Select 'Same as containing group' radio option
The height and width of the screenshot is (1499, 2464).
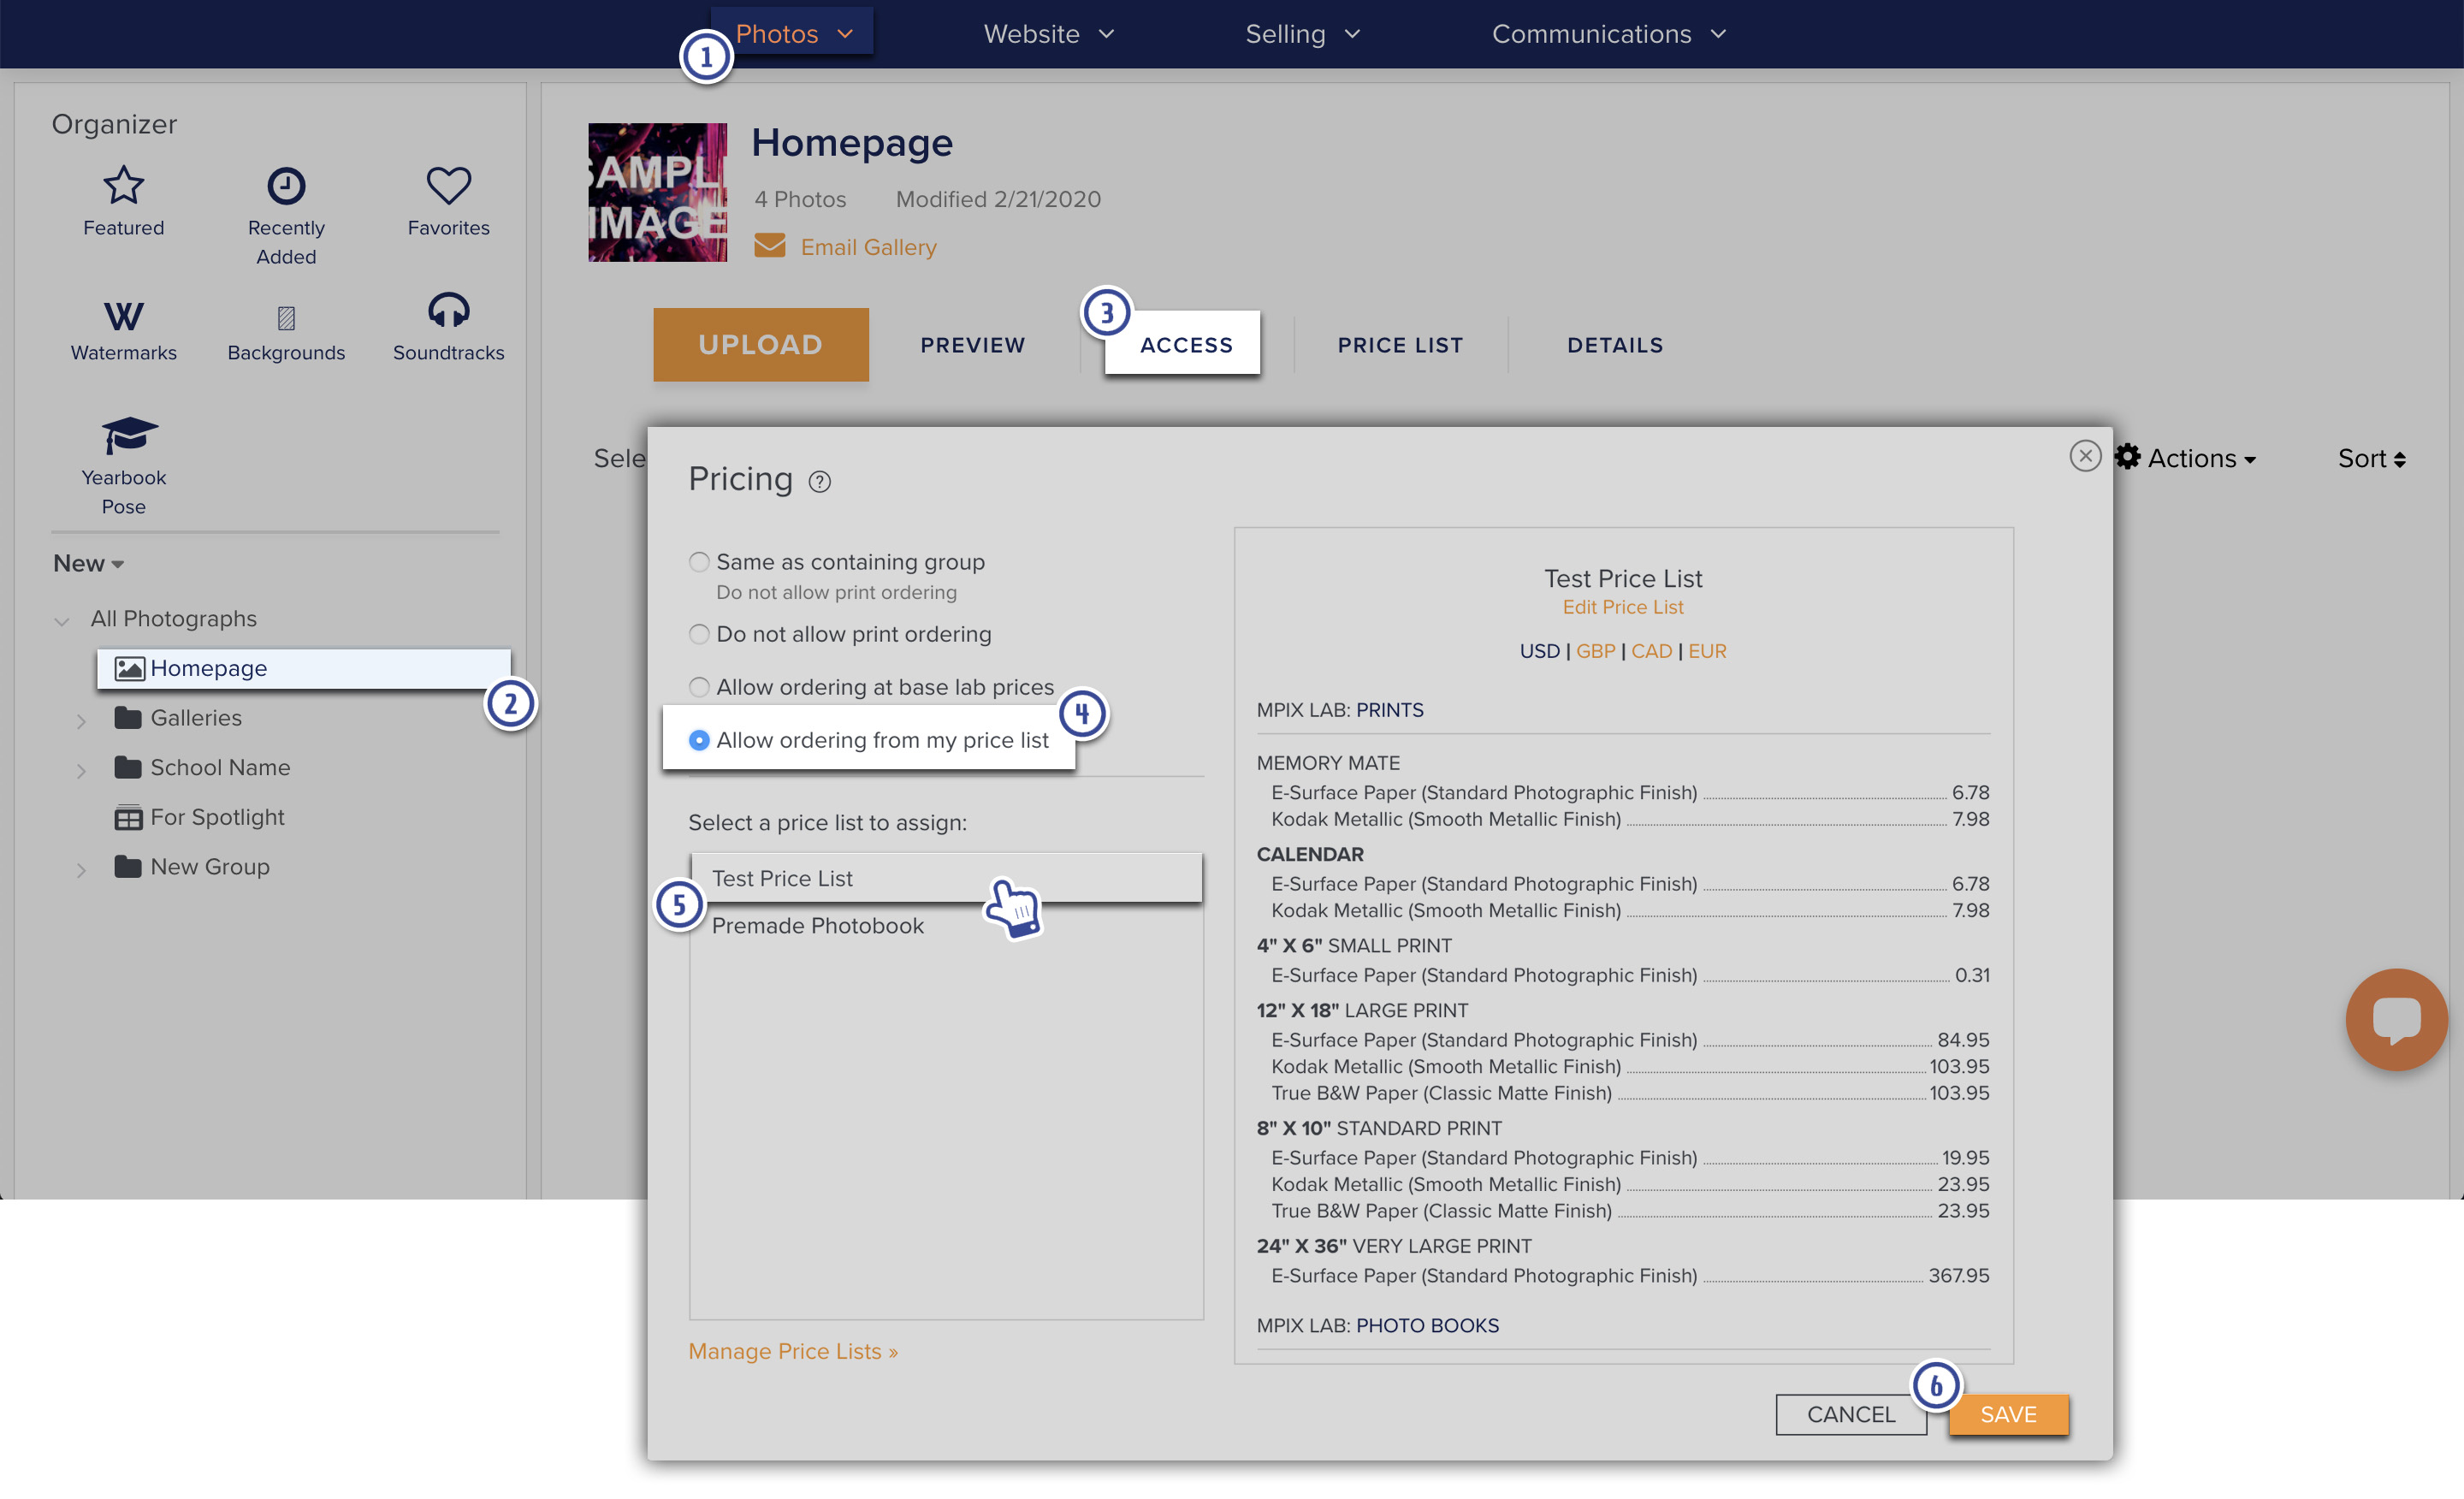point(699,562)
